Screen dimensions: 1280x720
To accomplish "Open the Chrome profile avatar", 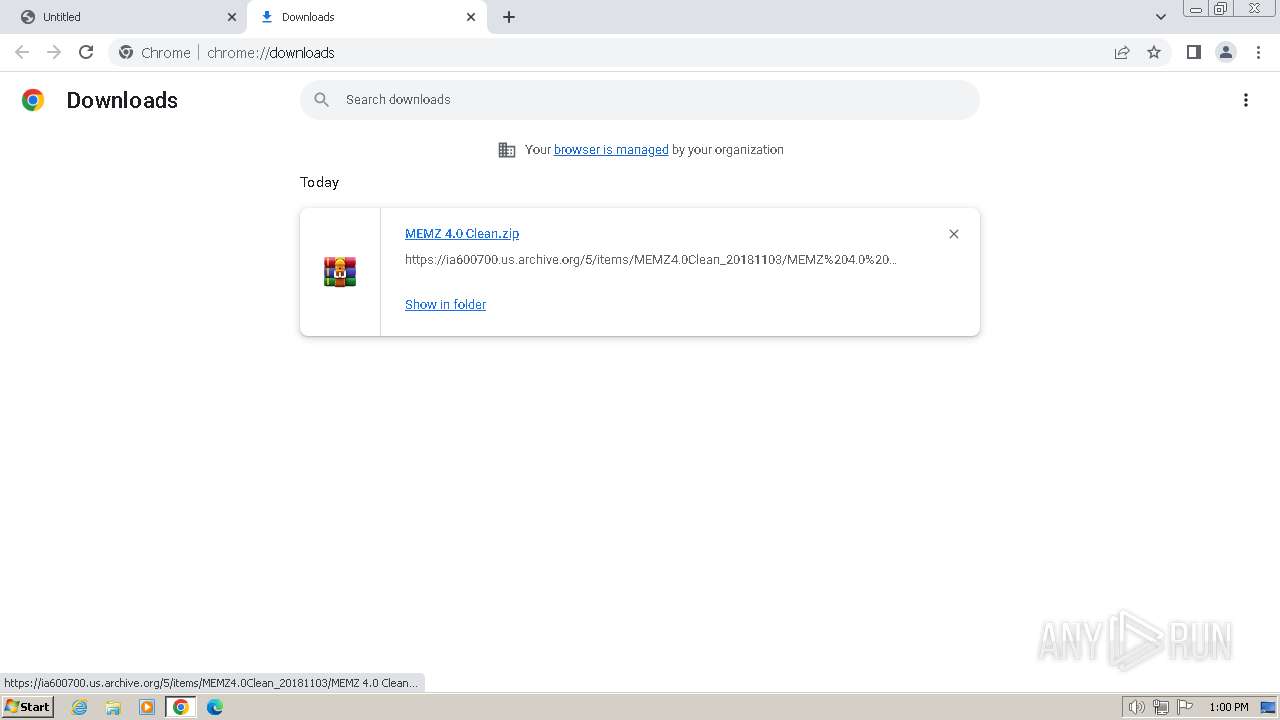I will tap(1226, 52).
